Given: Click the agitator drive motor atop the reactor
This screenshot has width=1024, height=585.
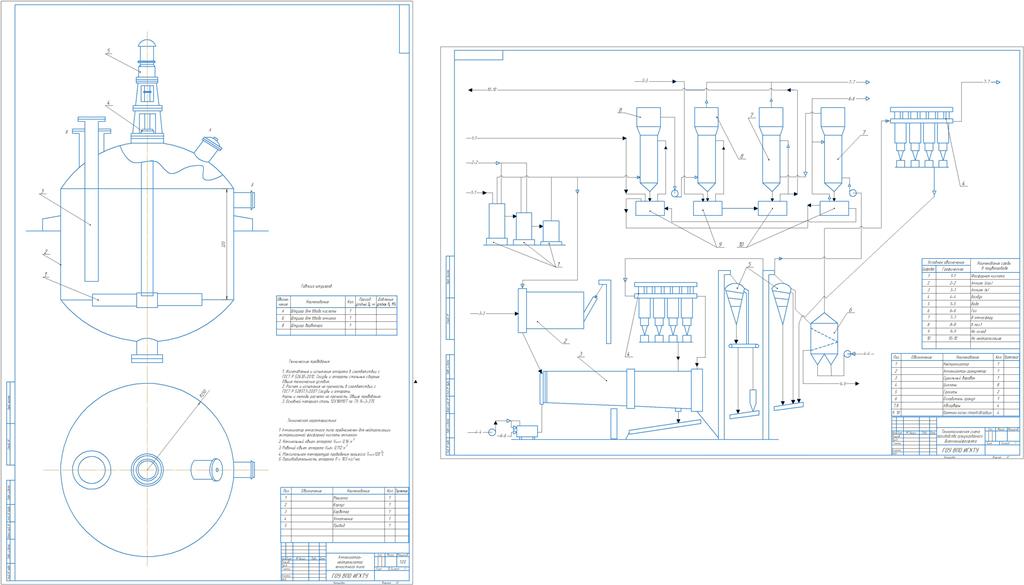Looking at the screenshot, I should (147, 56).
